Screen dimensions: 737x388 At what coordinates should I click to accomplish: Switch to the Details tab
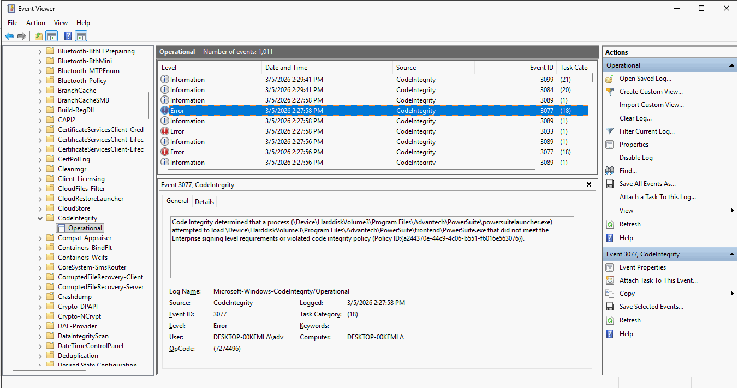click(204, 201)
